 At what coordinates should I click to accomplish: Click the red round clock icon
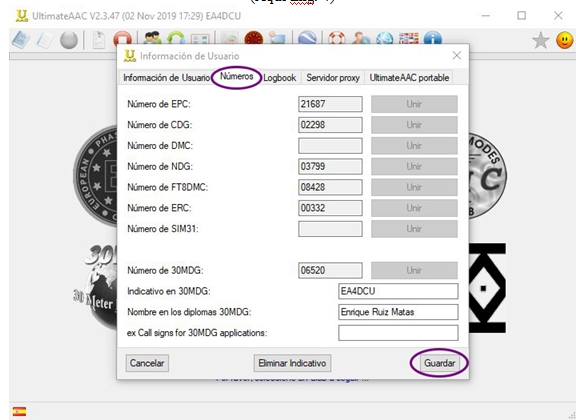[x=253, y=38]
